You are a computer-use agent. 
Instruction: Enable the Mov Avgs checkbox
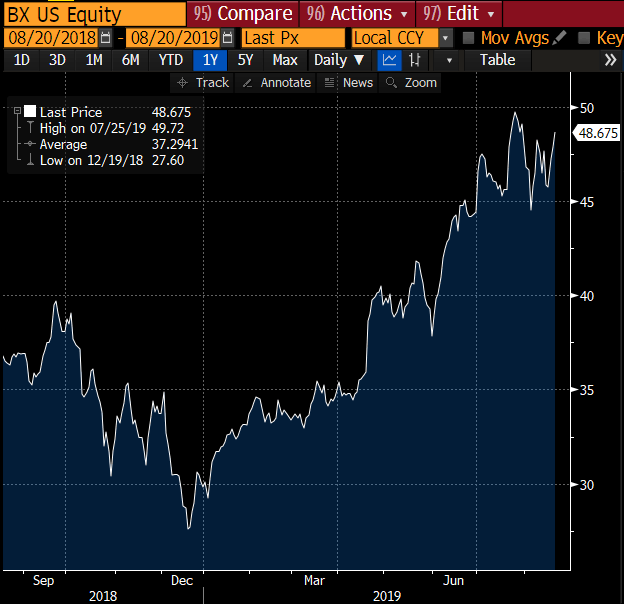pos(469,38)
